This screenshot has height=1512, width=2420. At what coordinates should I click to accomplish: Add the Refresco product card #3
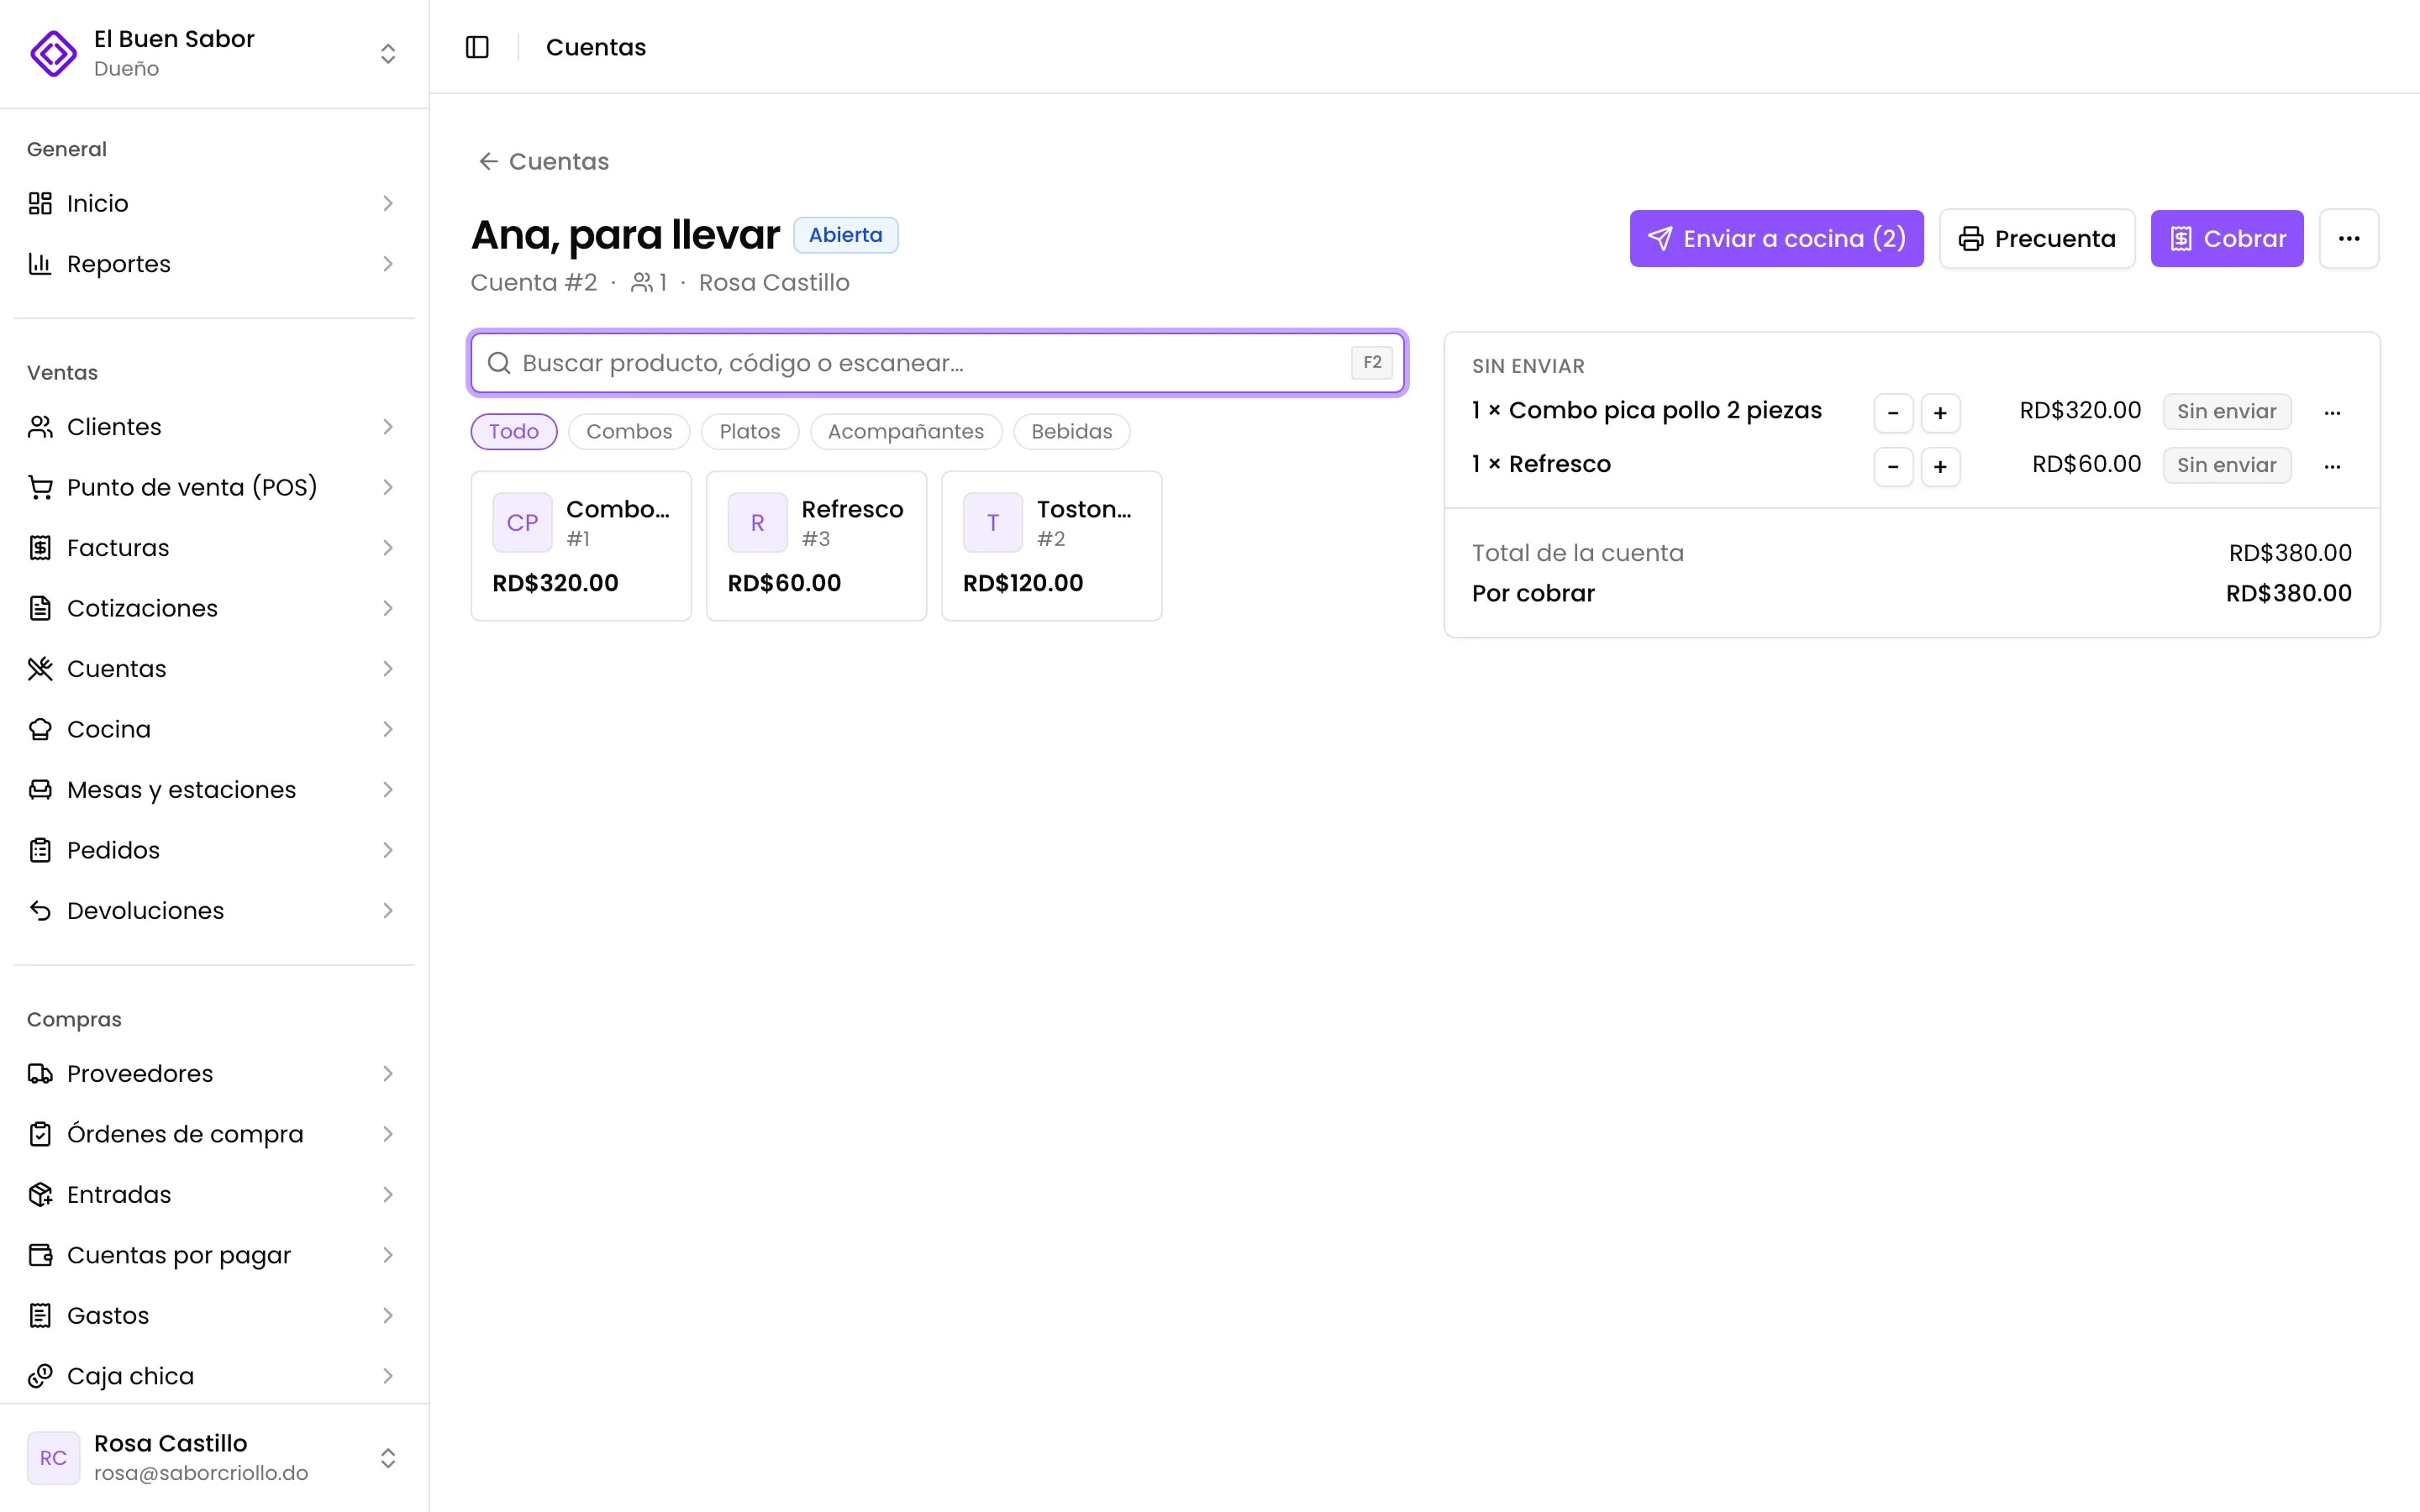pos(816,546)
